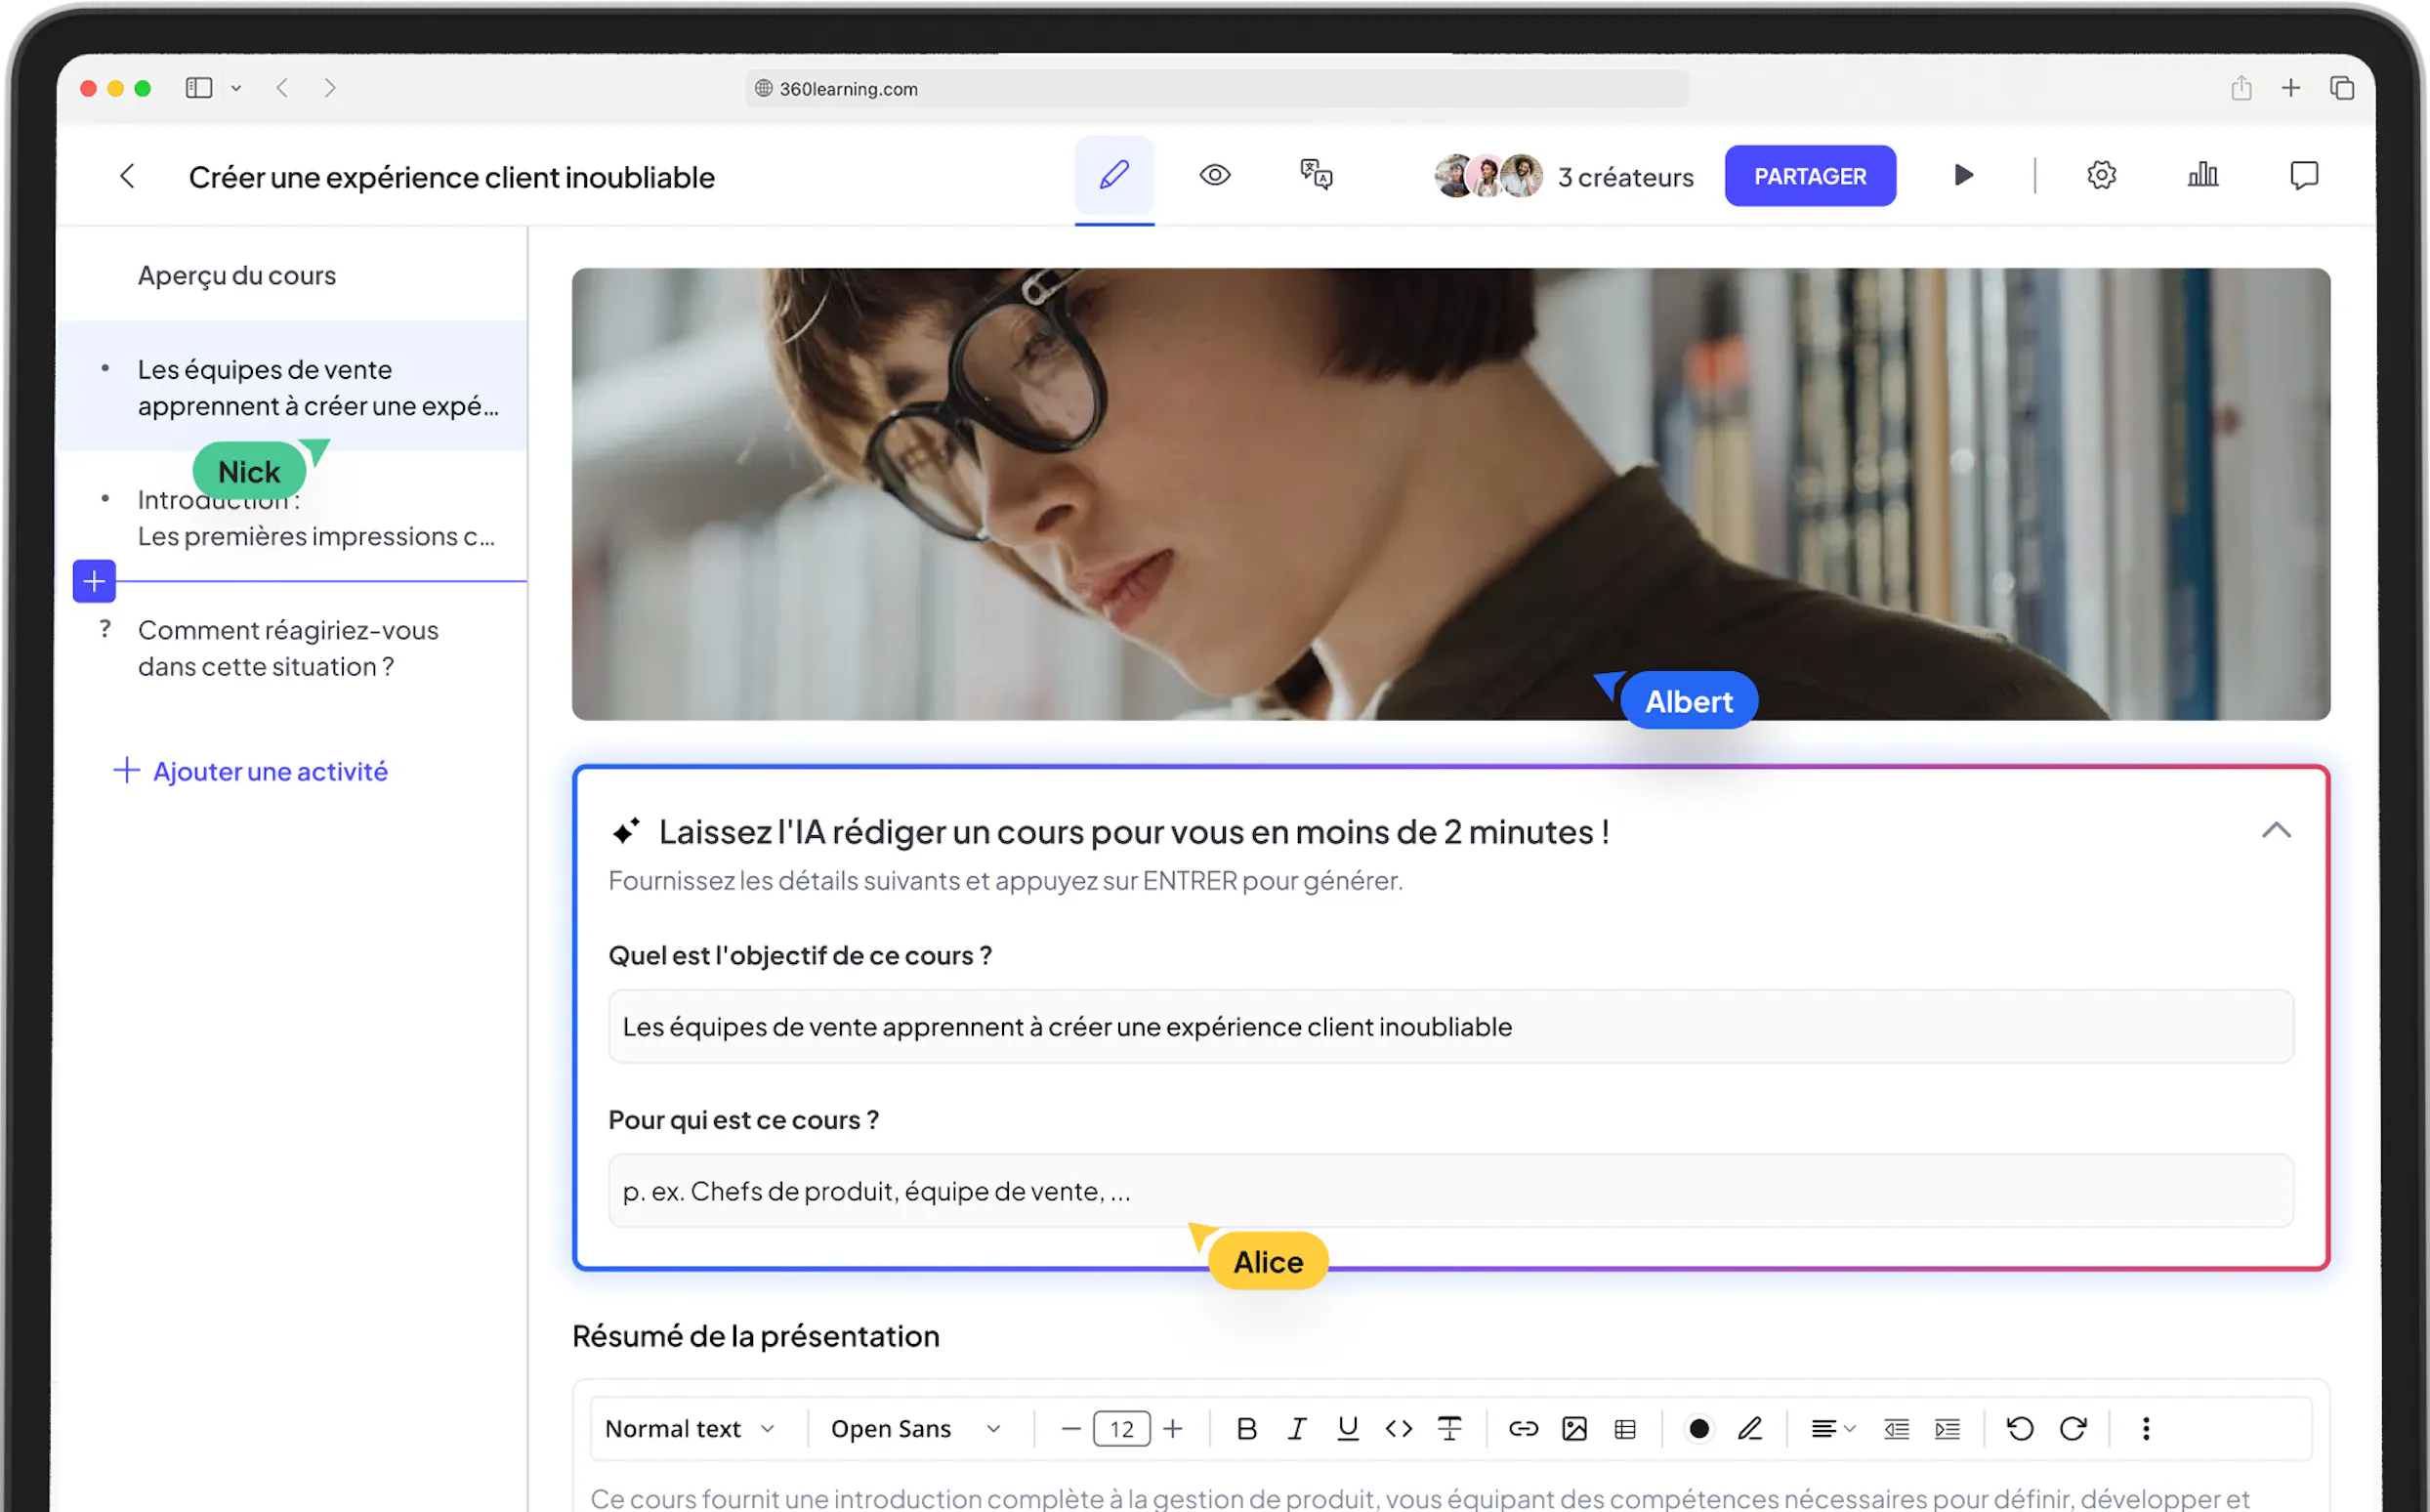The height and width of the screenshot is (1512, 2430).
Task: Collapse the AI course generator panel
Action: (x=2276, y=830)
